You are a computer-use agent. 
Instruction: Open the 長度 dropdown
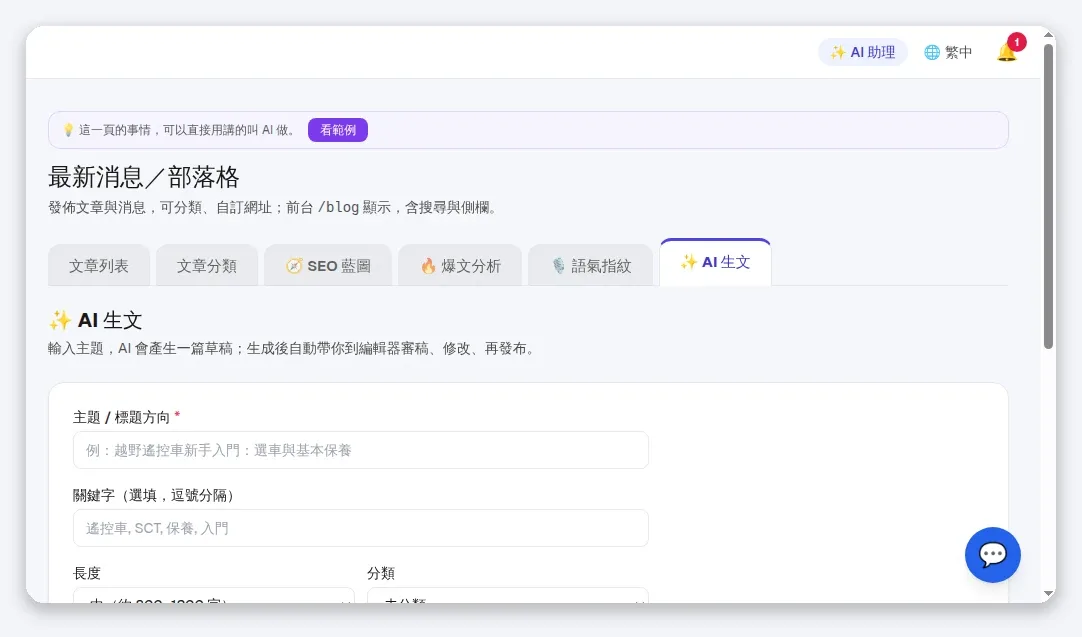[x=214, y=595]
